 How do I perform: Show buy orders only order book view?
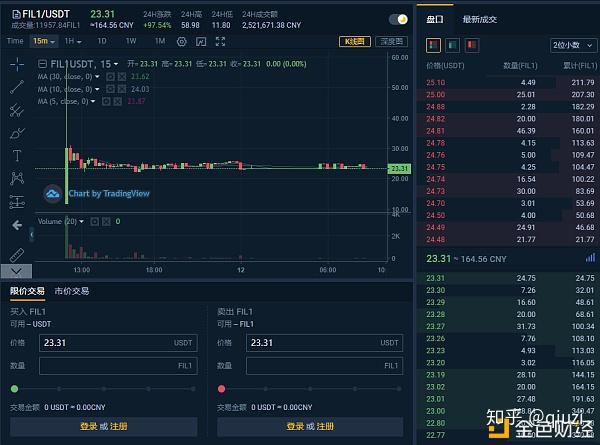point(452,45)
